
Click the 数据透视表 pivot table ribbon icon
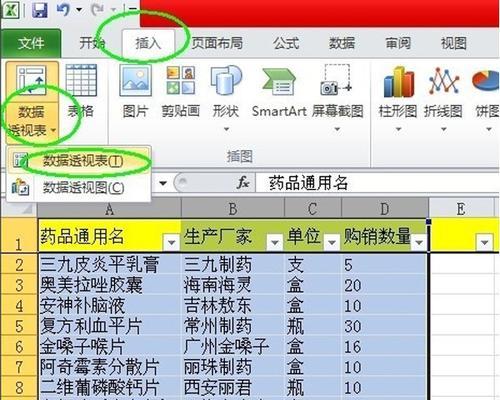tap(32, 81)
